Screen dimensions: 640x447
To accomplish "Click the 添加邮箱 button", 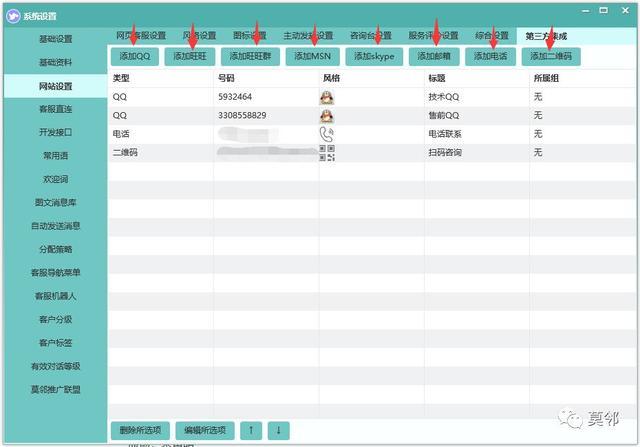I will tap(434, 56).
